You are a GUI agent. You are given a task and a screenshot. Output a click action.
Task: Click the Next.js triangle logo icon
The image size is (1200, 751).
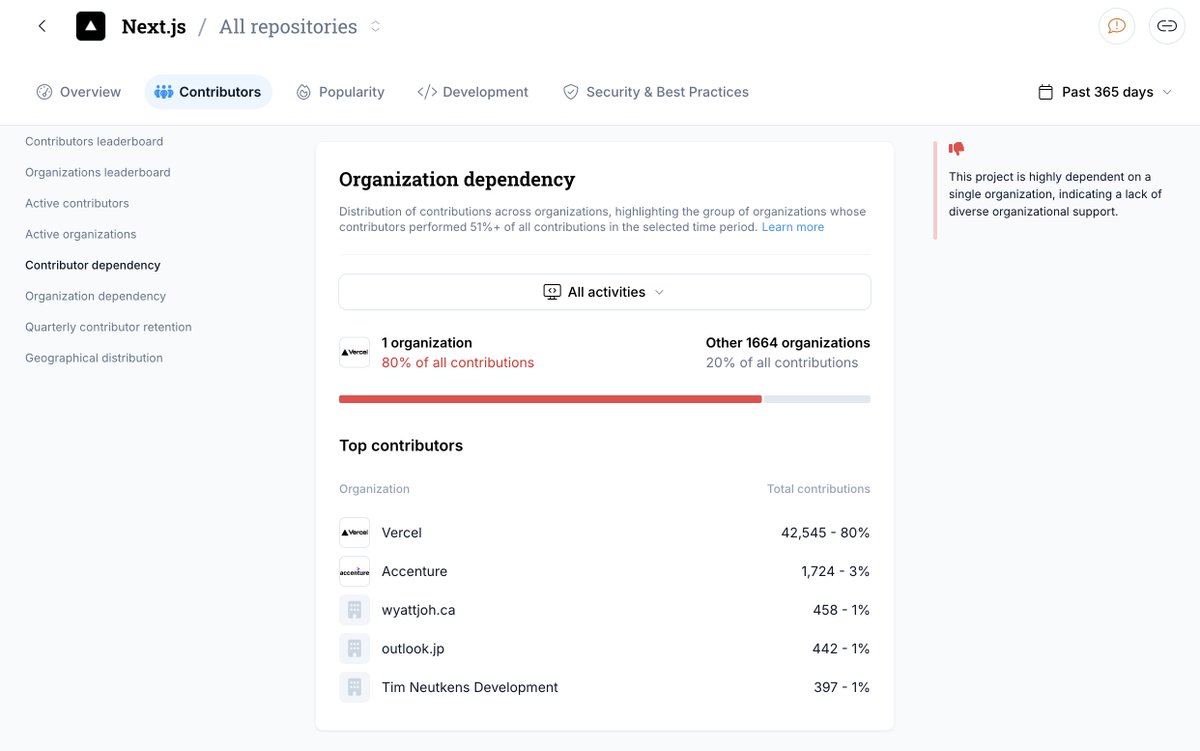[91, 26]
